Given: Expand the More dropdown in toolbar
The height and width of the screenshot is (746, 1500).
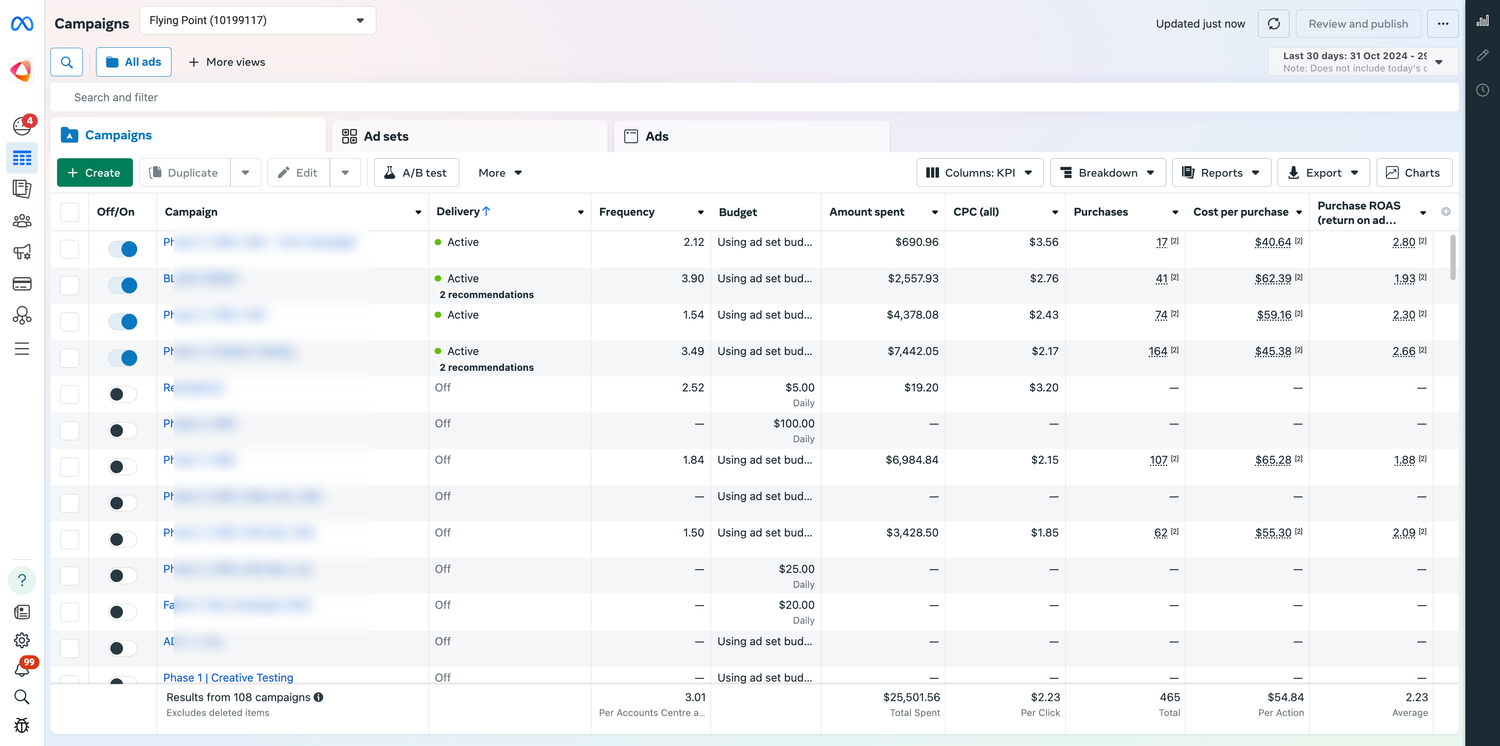Looking at the screenshot, I should 500,173.
